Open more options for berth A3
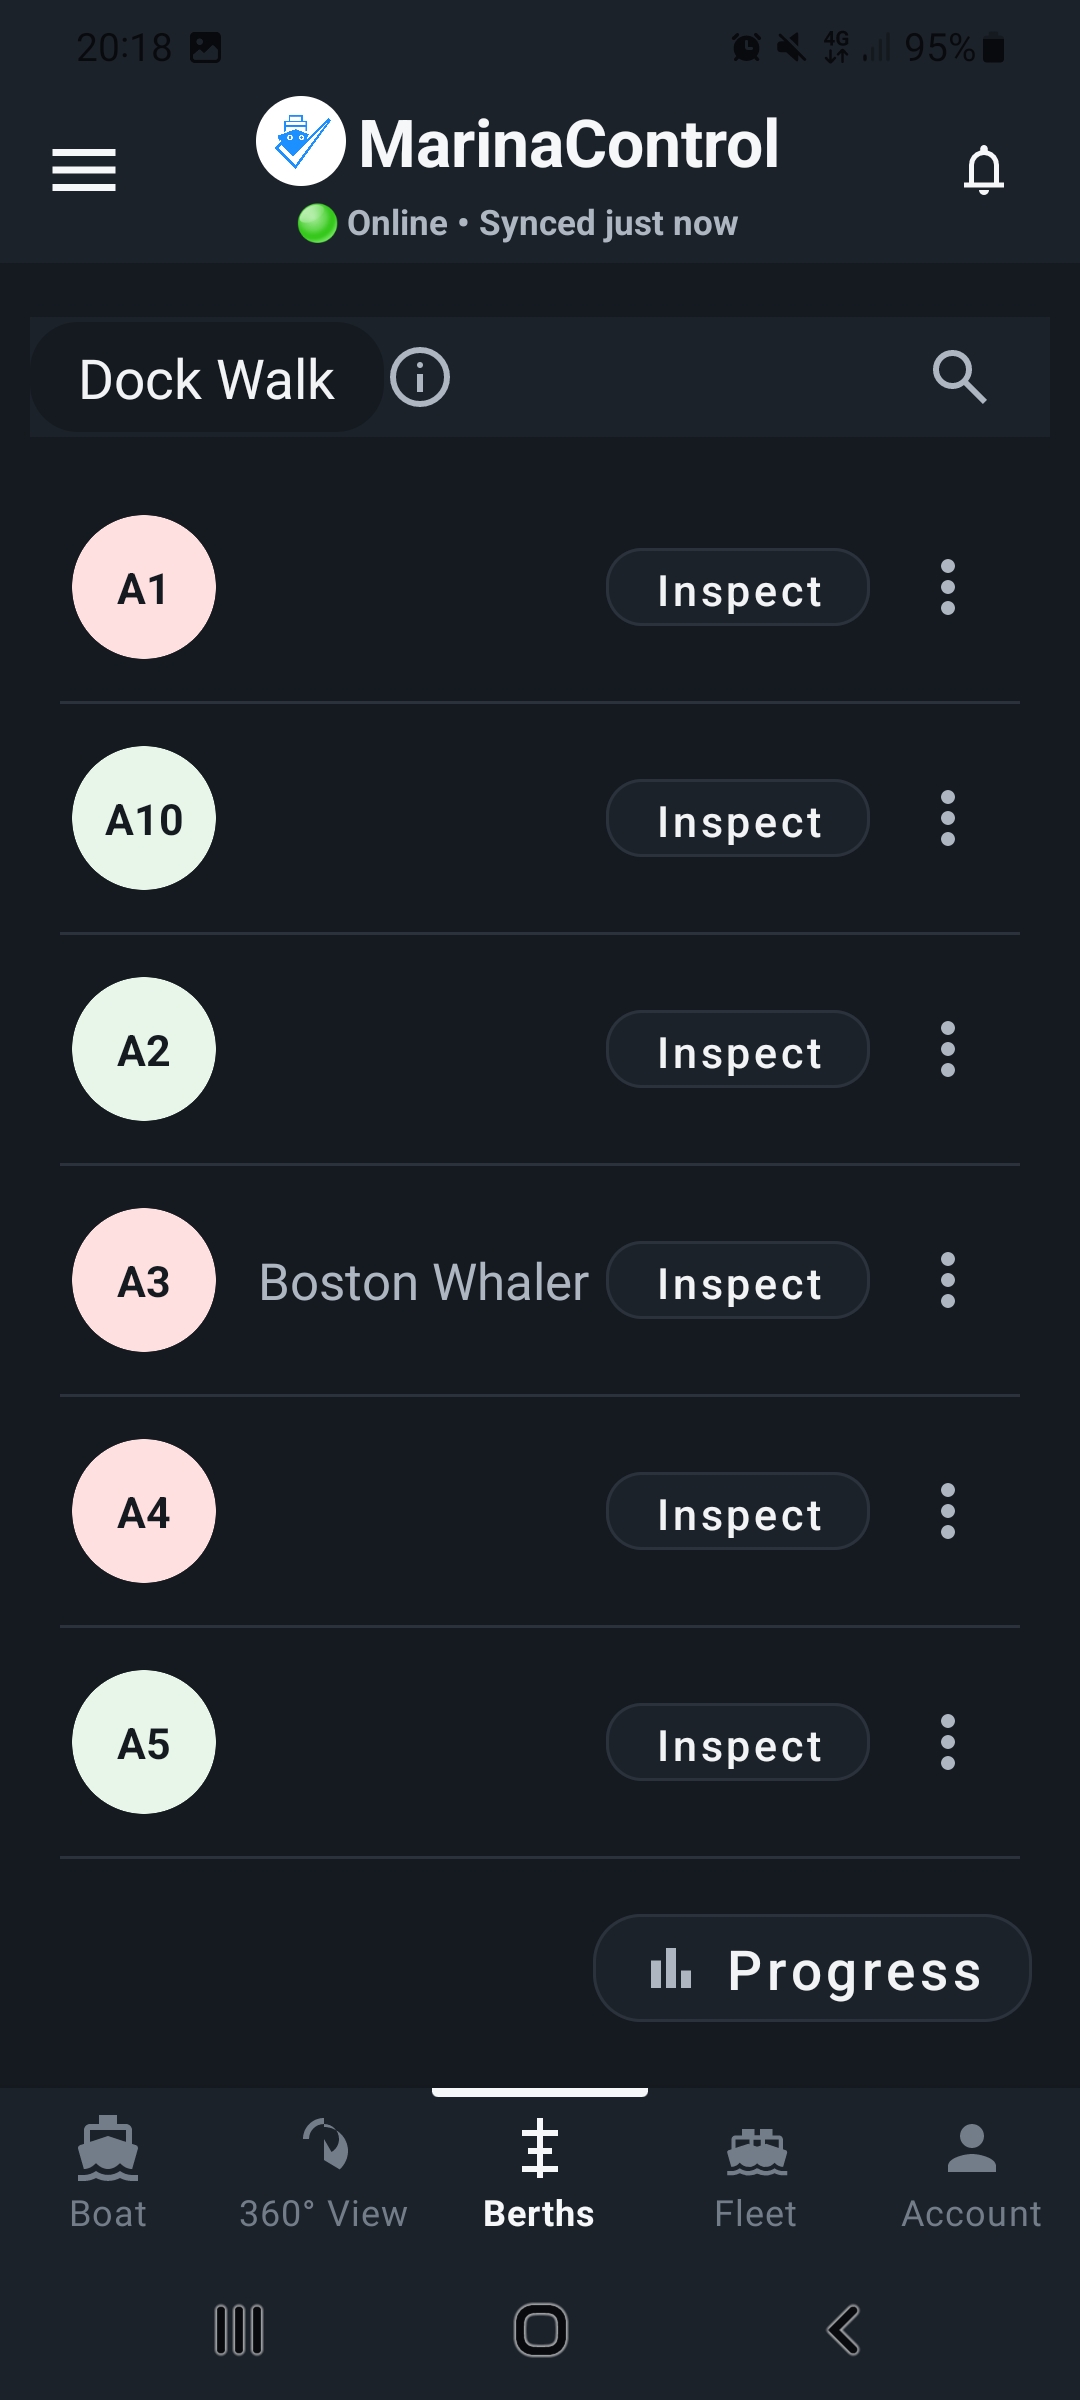1080x2400 pixels. pyautogui.click(x=948, y=1280)
